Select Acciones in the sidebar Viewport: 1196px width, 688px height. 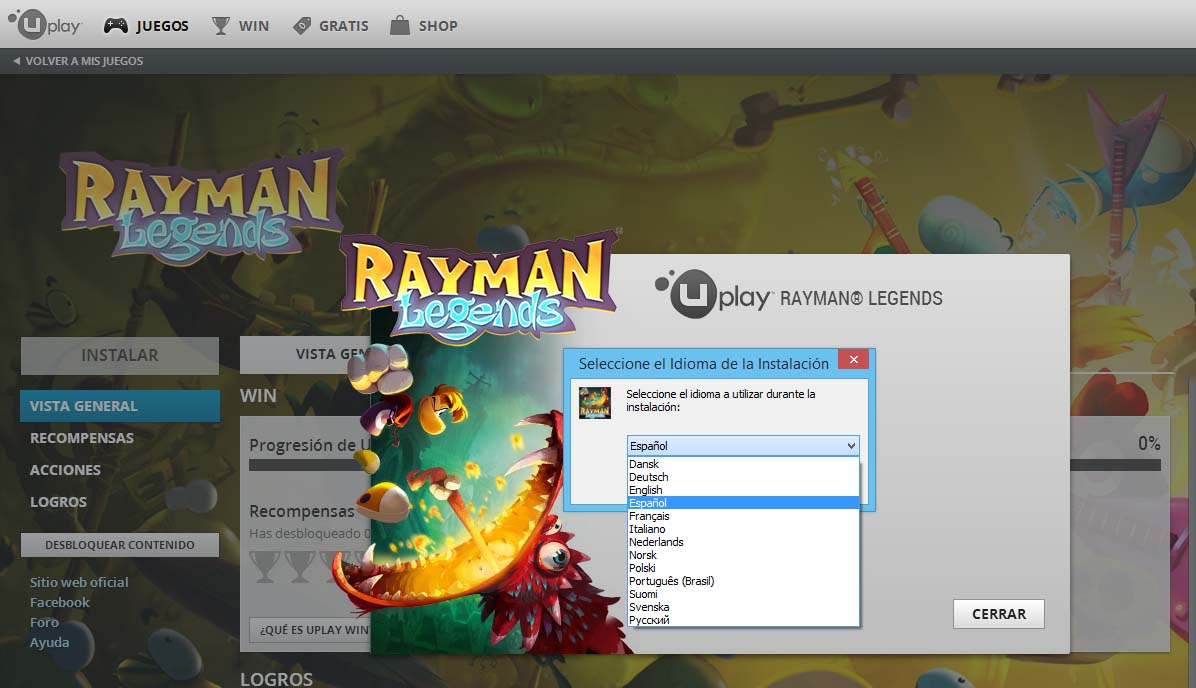pyautogui.click(x=65, y=470)
